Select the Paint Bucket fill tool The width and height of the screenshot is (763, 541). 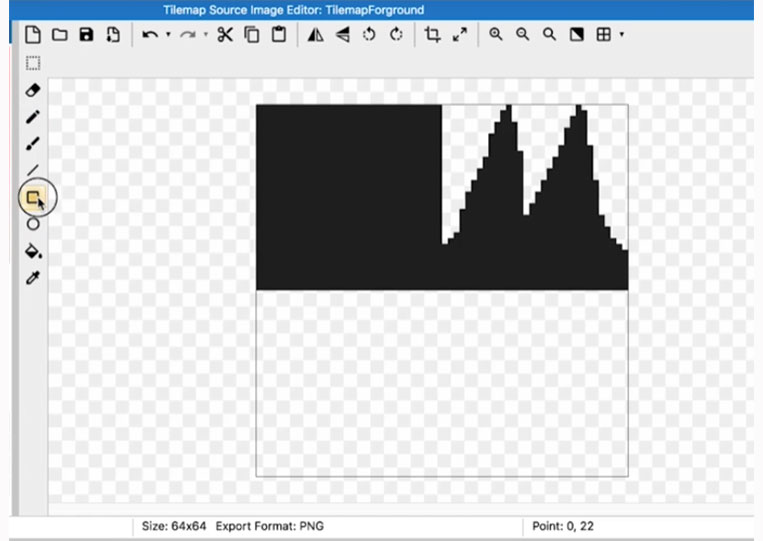pos(33,251)
